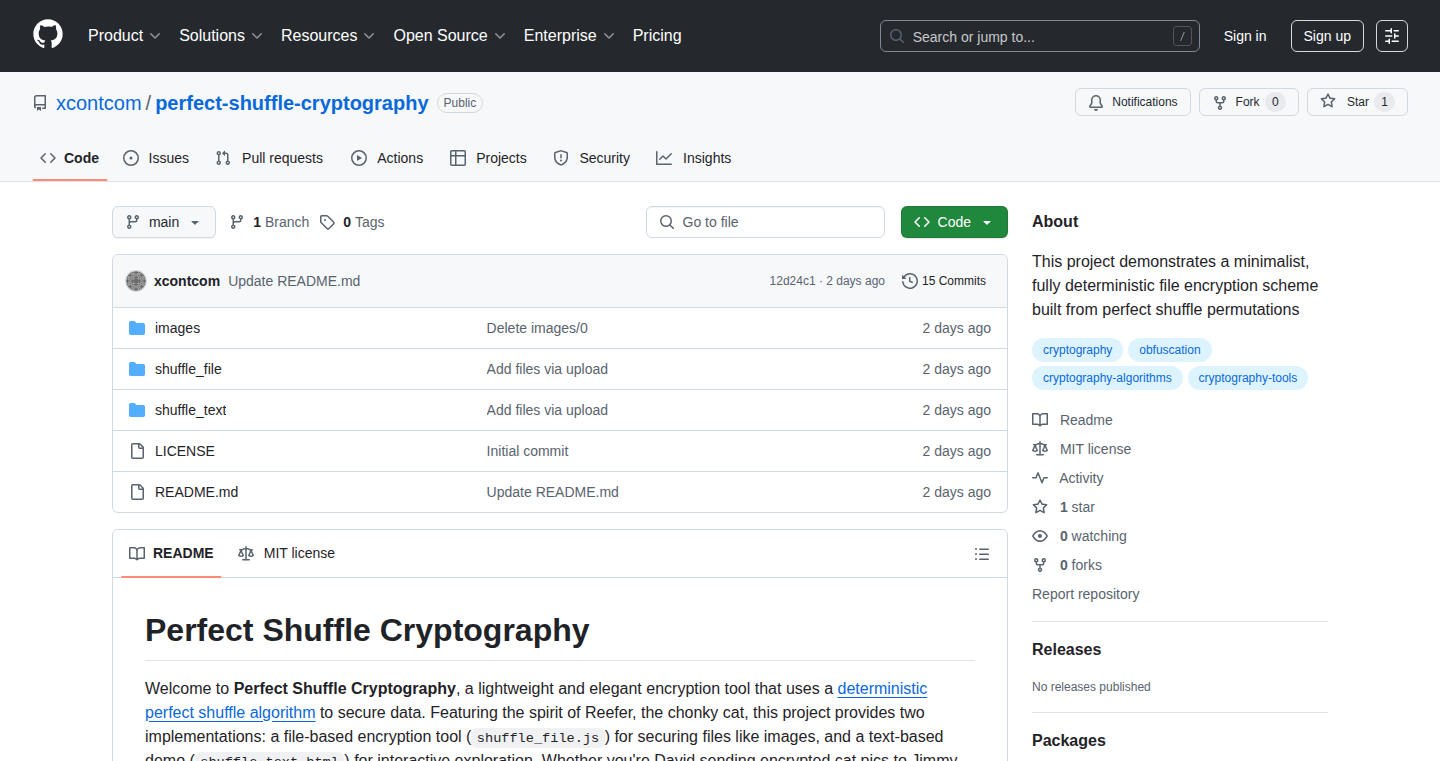Expand the Open Source menu
Image resolution: width=1440 pixels, height=761 pixels.
449,36
